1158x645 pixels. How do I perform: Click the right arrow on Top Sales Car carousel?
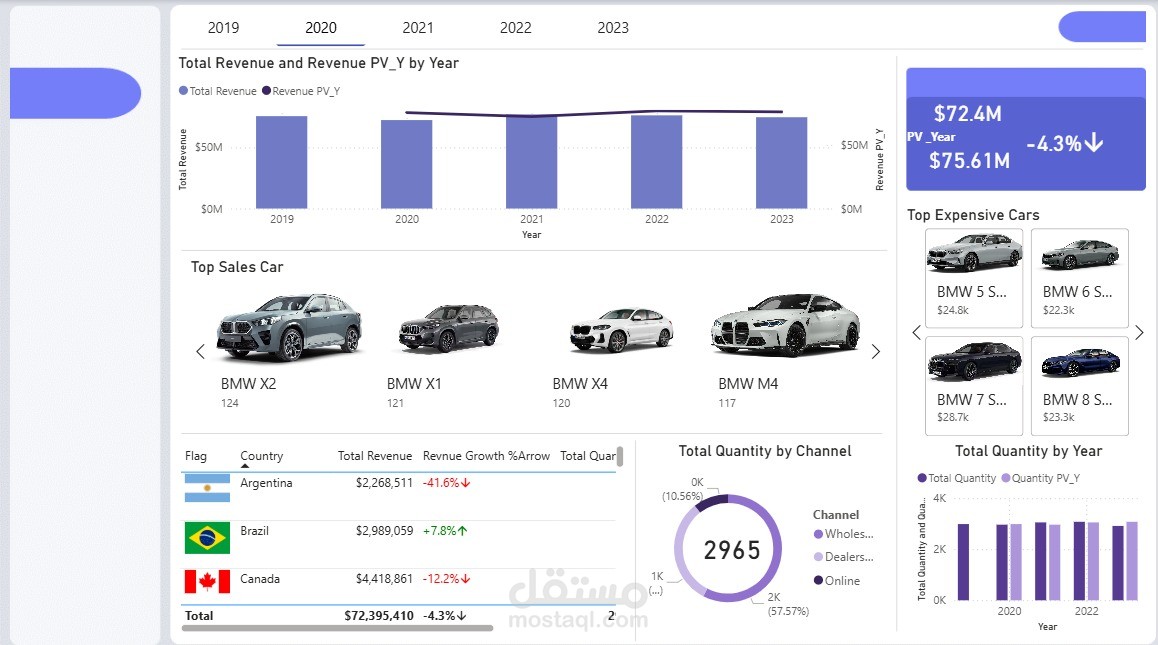point(876,352)
